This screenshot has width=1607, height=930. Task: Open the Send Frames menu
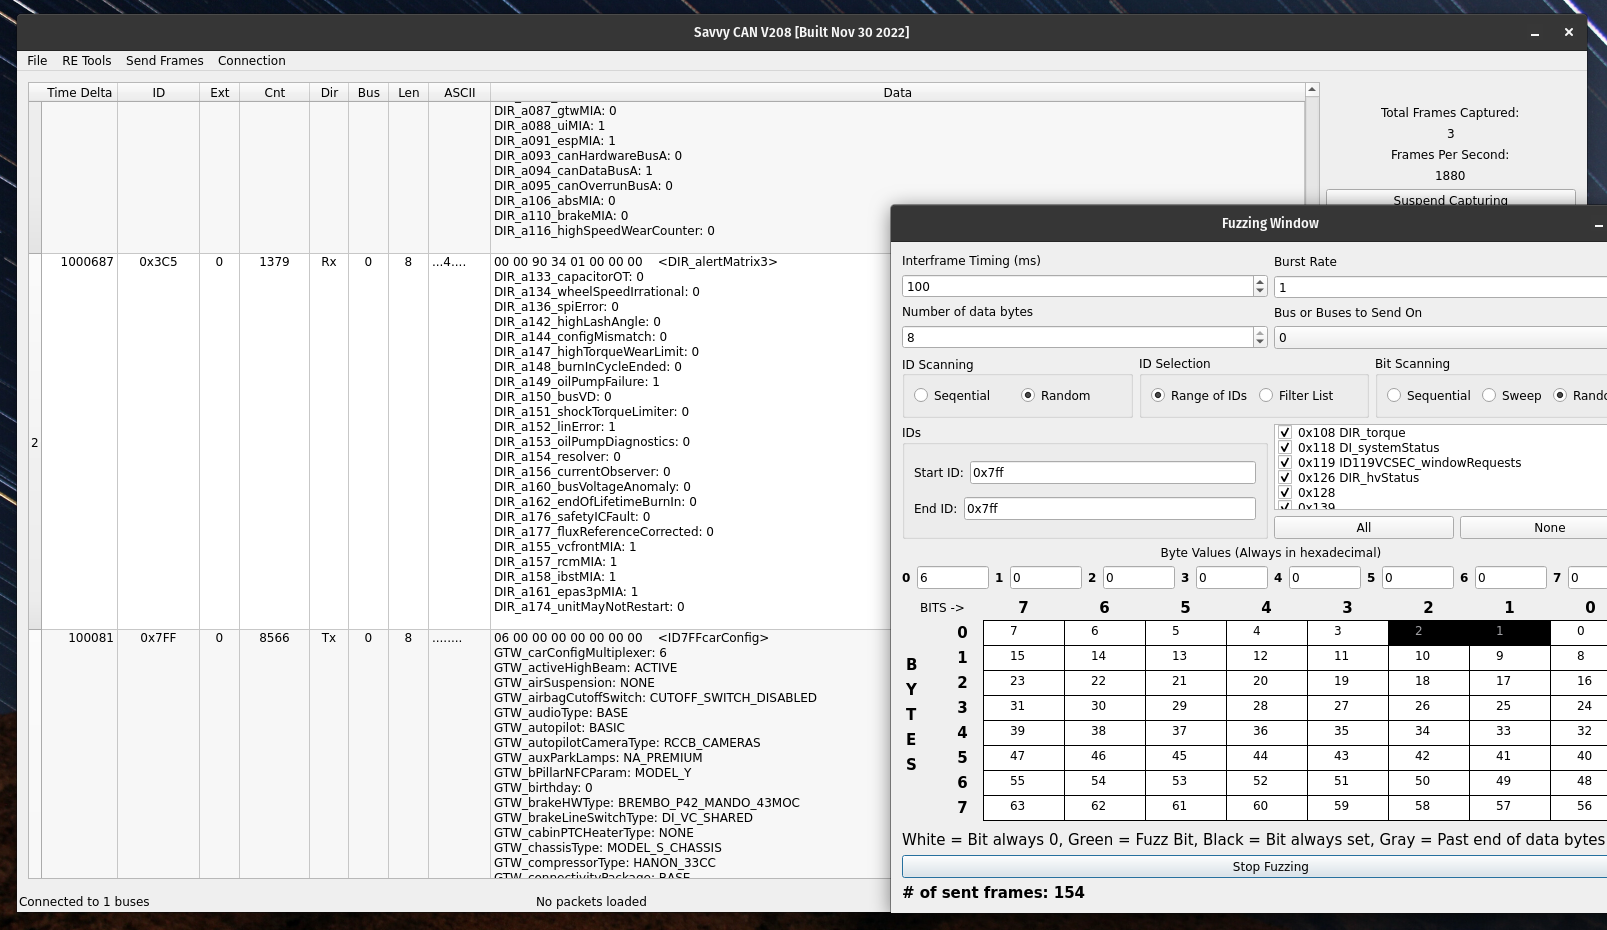pos(164,61)
